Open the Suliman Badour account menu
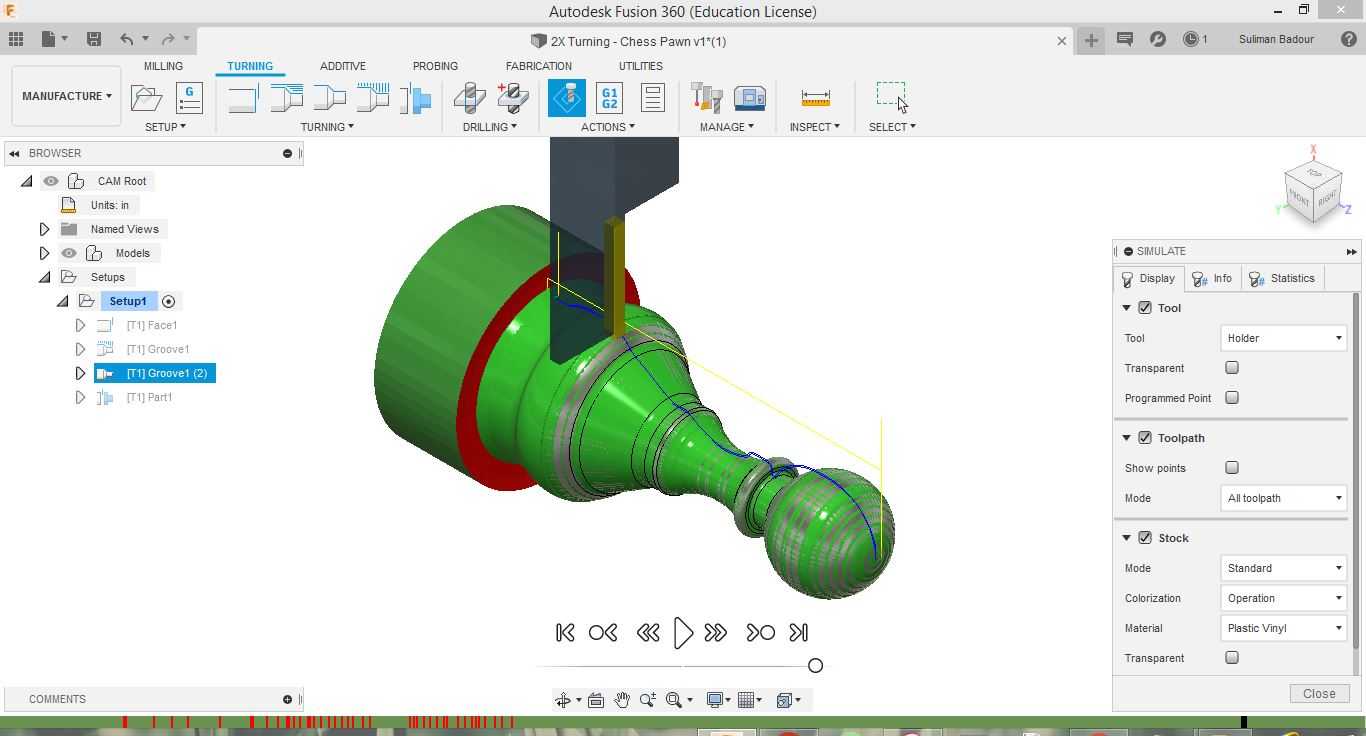Viewport: 1366px width, 736px height. tap(1276, 39)
